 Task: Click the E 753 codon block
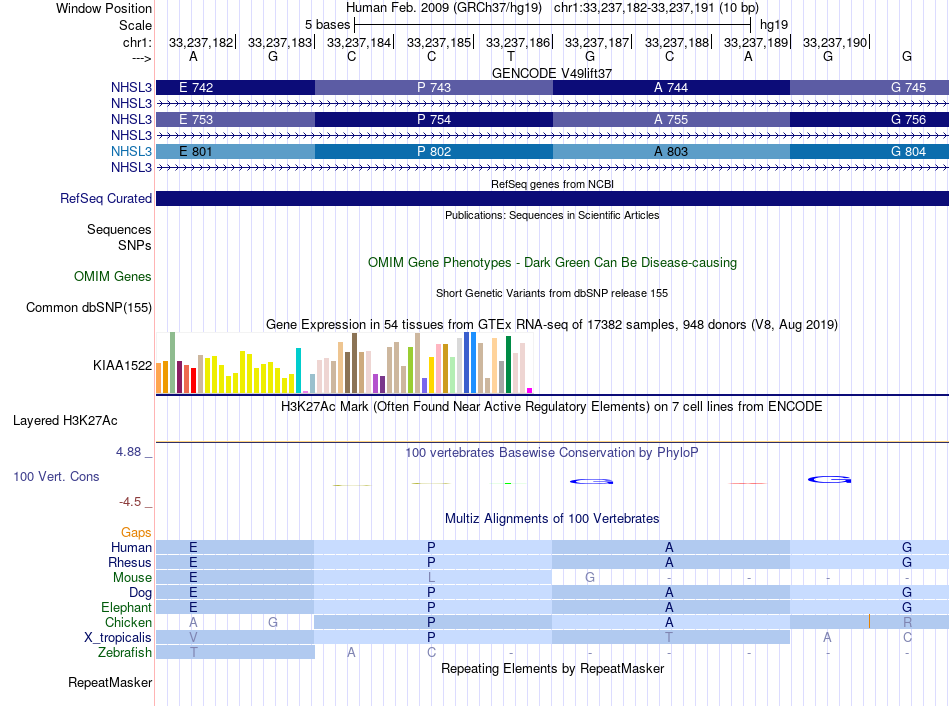point(235,119)
